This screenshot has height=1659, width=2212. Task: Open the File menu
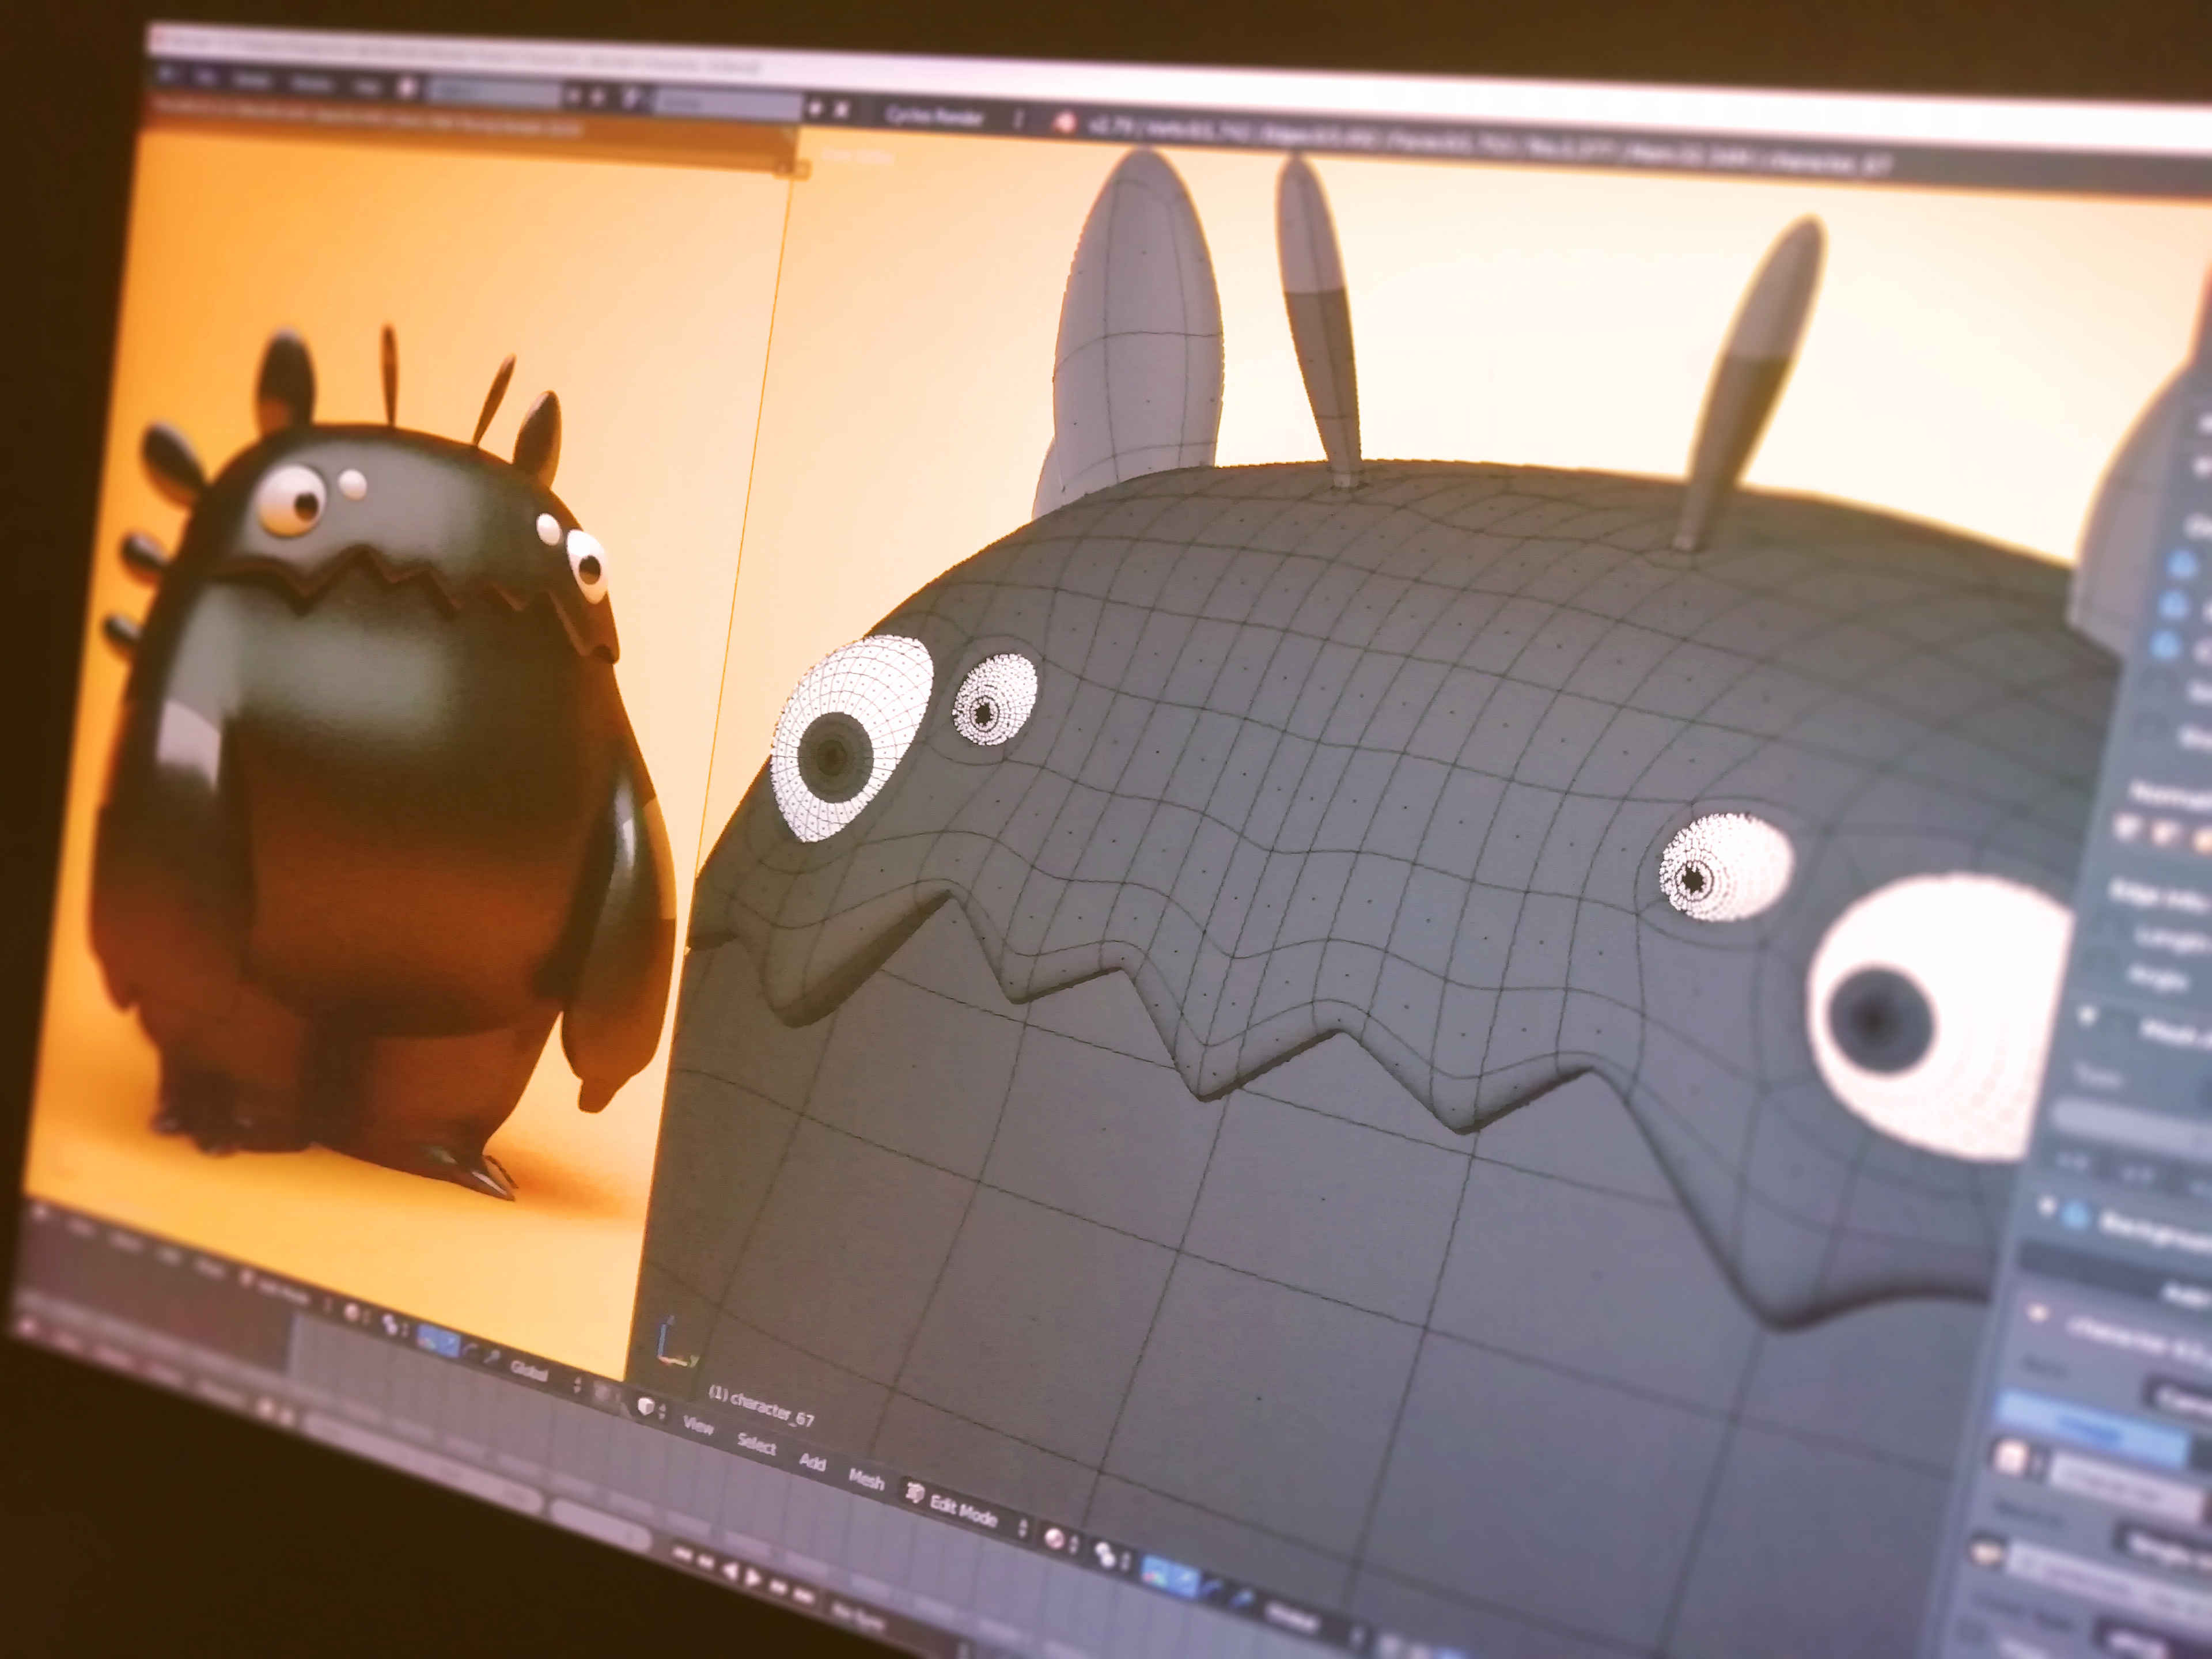pos(205,78)
